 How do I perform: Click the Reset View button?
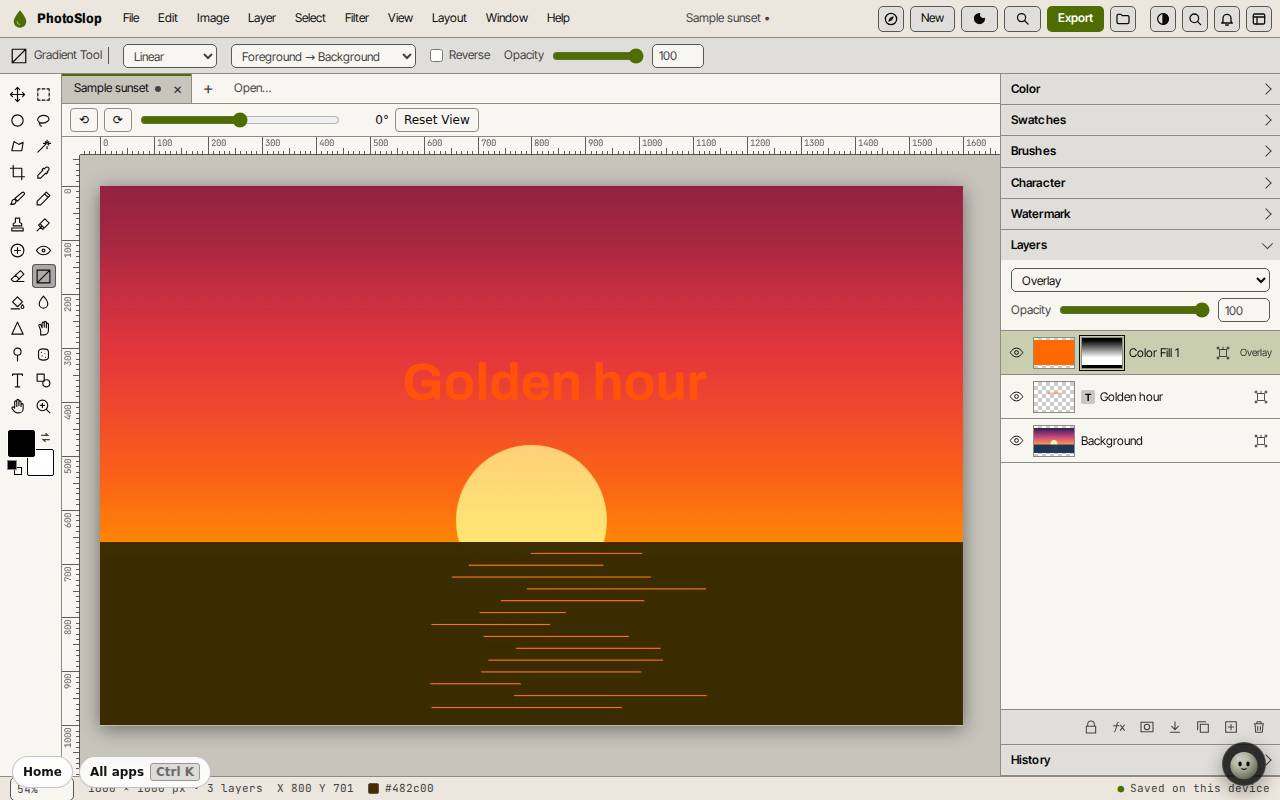[x=436, y=119]
